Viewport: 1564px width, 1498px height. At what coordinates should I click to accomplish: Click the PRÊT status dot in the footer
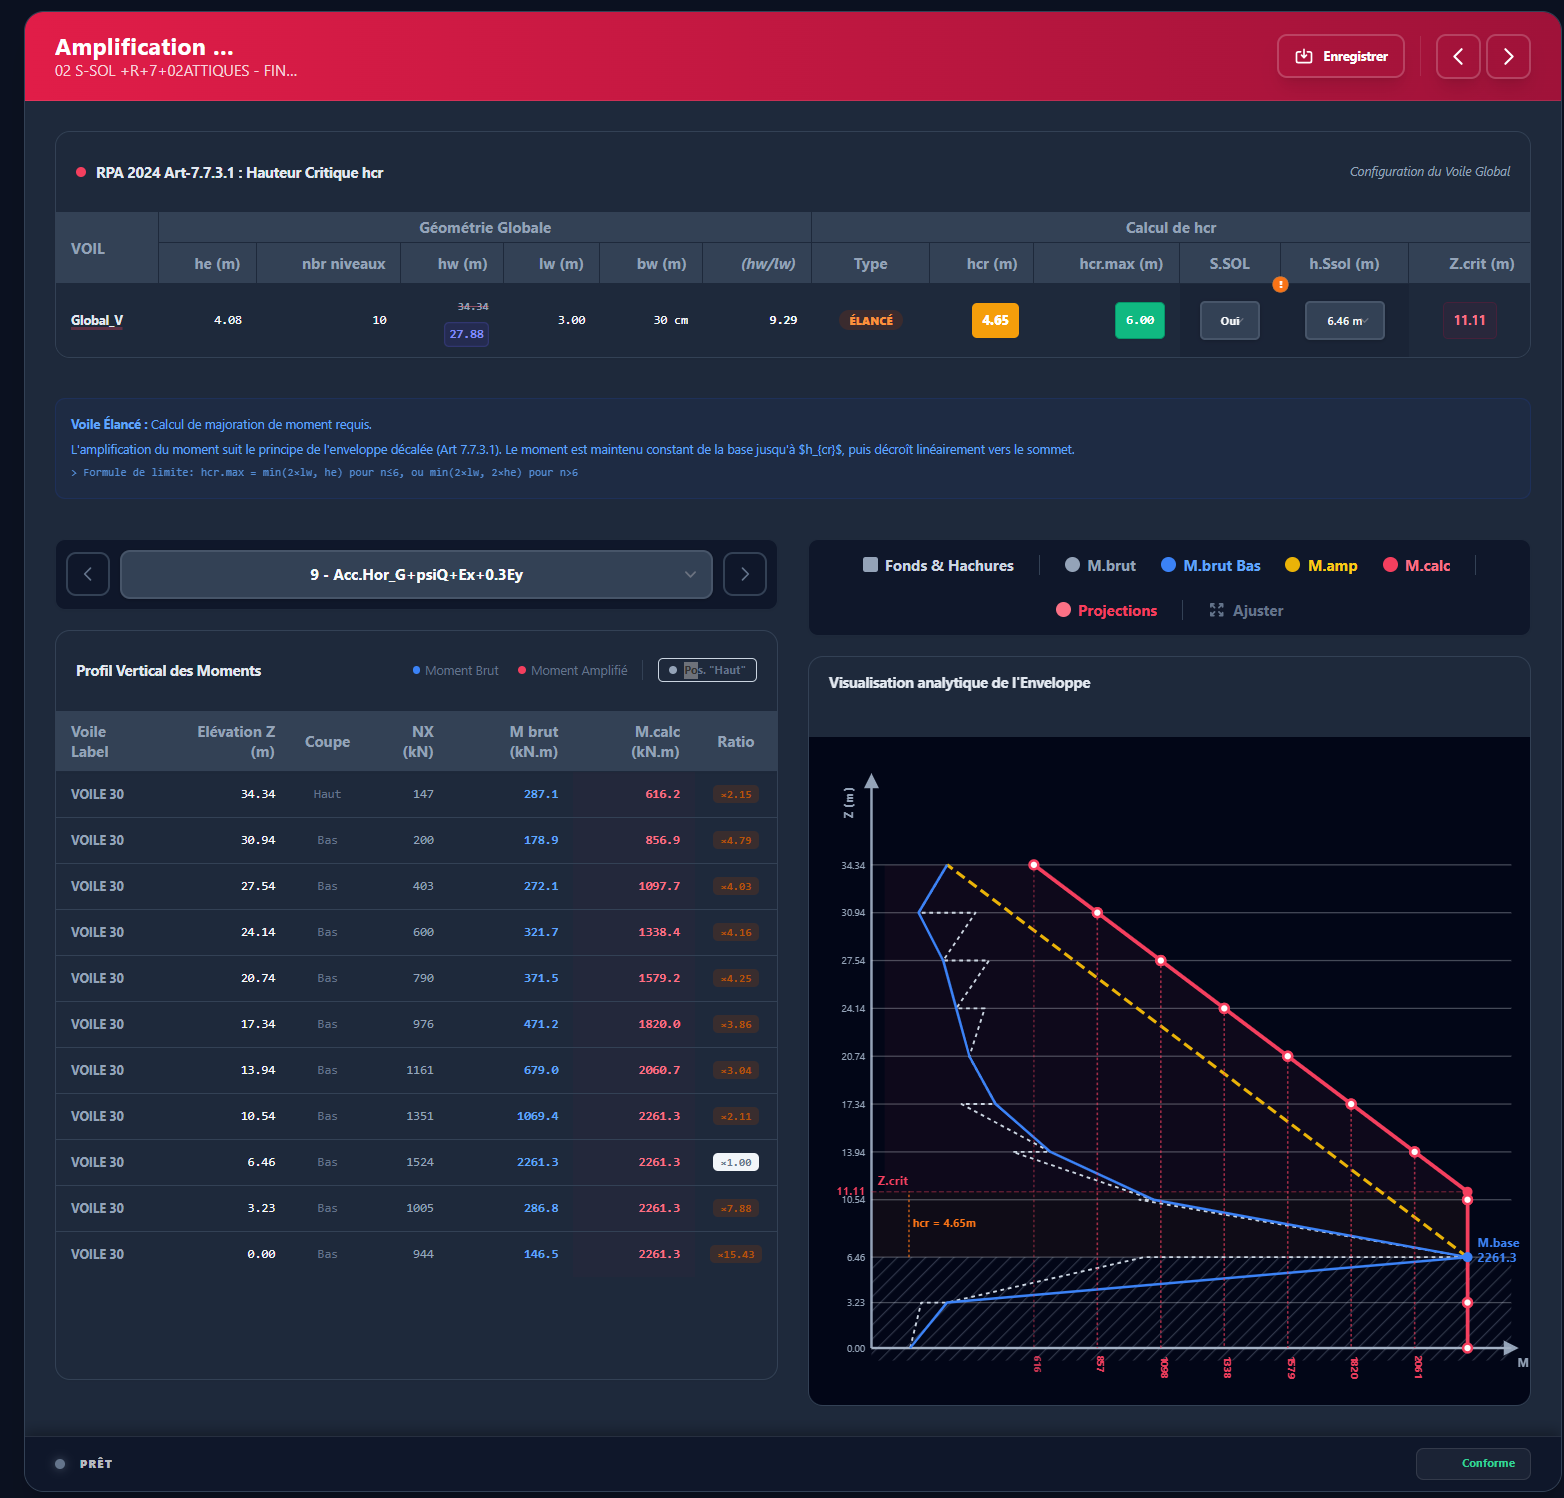pyautogui.click(x=61, y=1463)
